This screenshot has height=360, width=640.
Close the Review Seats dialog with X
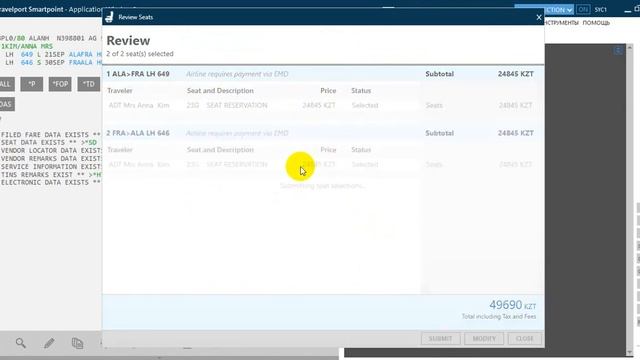point(539,17)
